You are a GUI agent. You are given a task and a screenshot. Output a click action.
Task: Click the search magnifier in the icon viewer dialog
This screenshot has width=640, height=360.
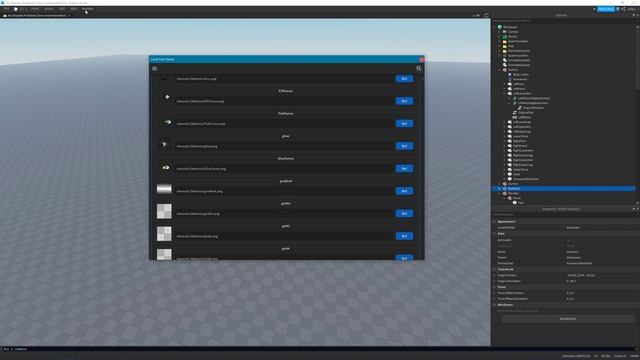coord(419,69)
